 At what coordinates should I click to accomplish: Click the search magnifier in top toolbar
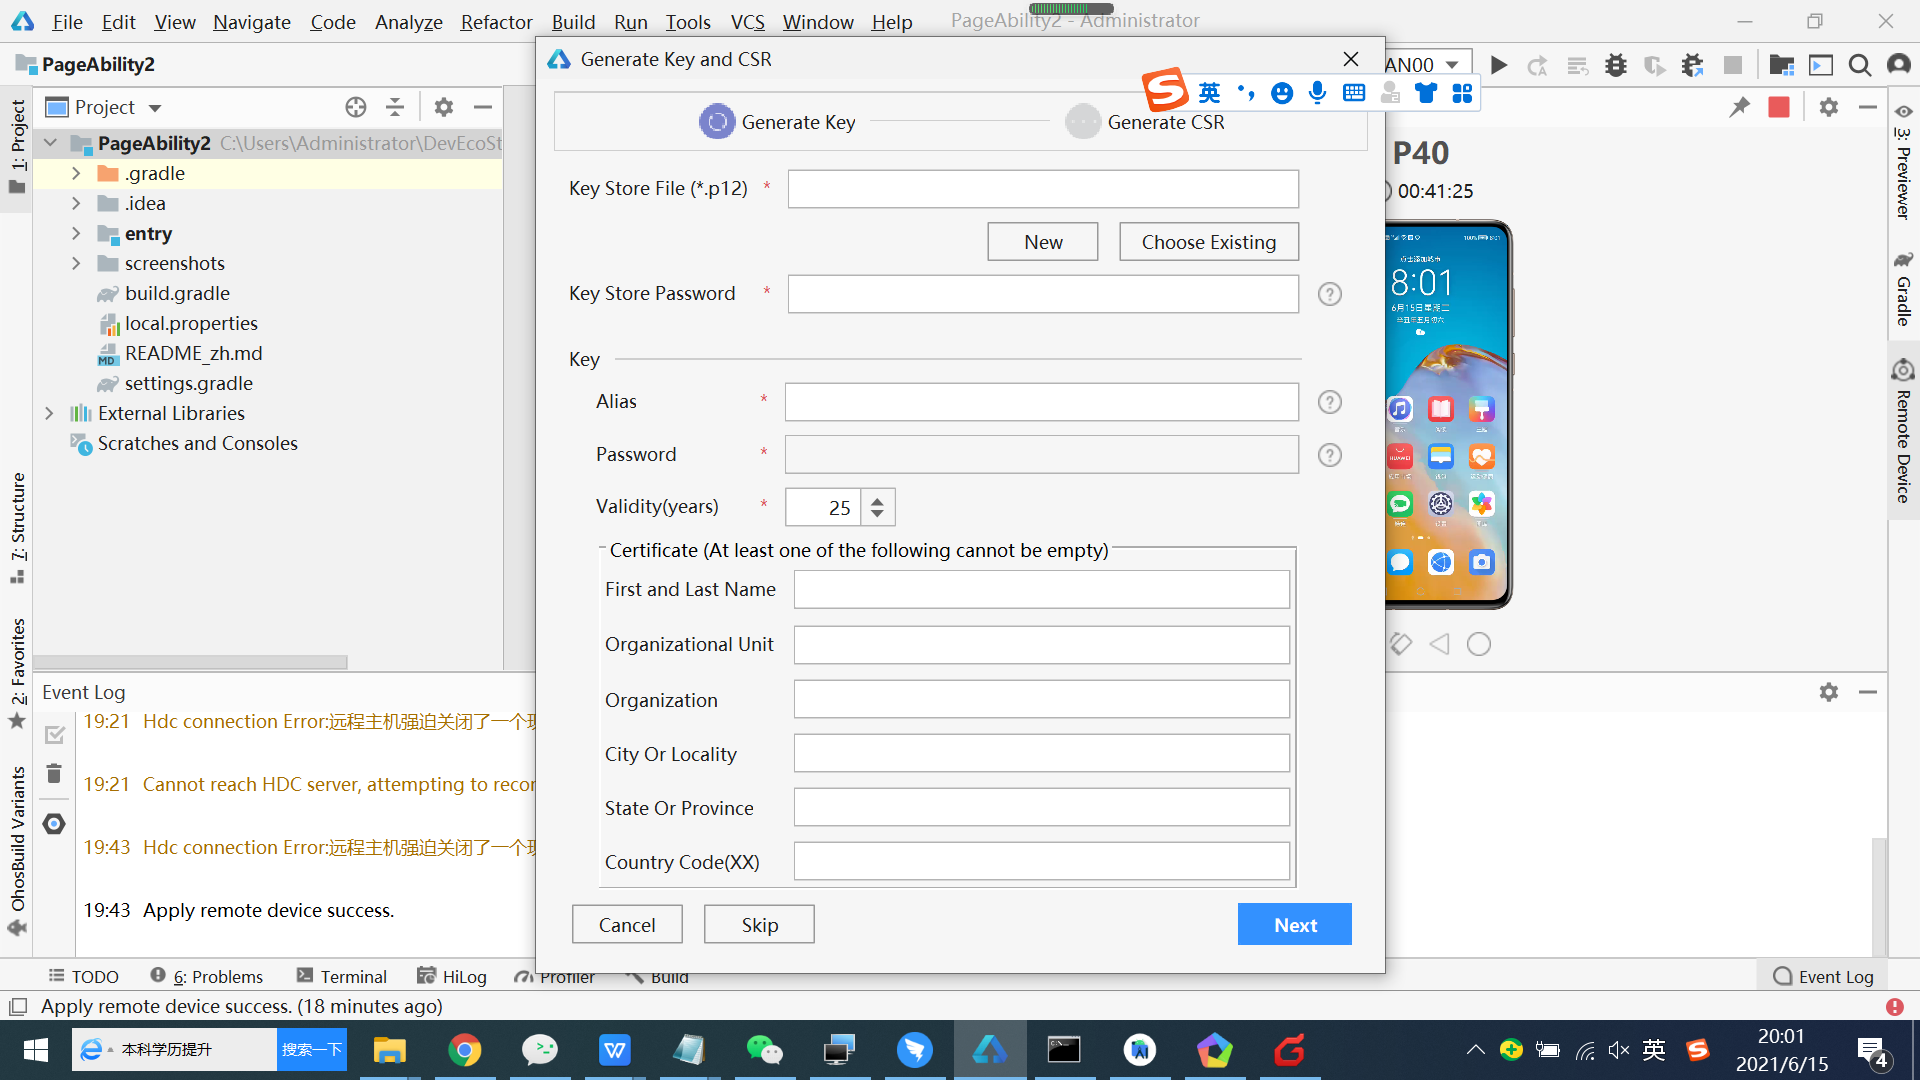[x=1859, y=65]
